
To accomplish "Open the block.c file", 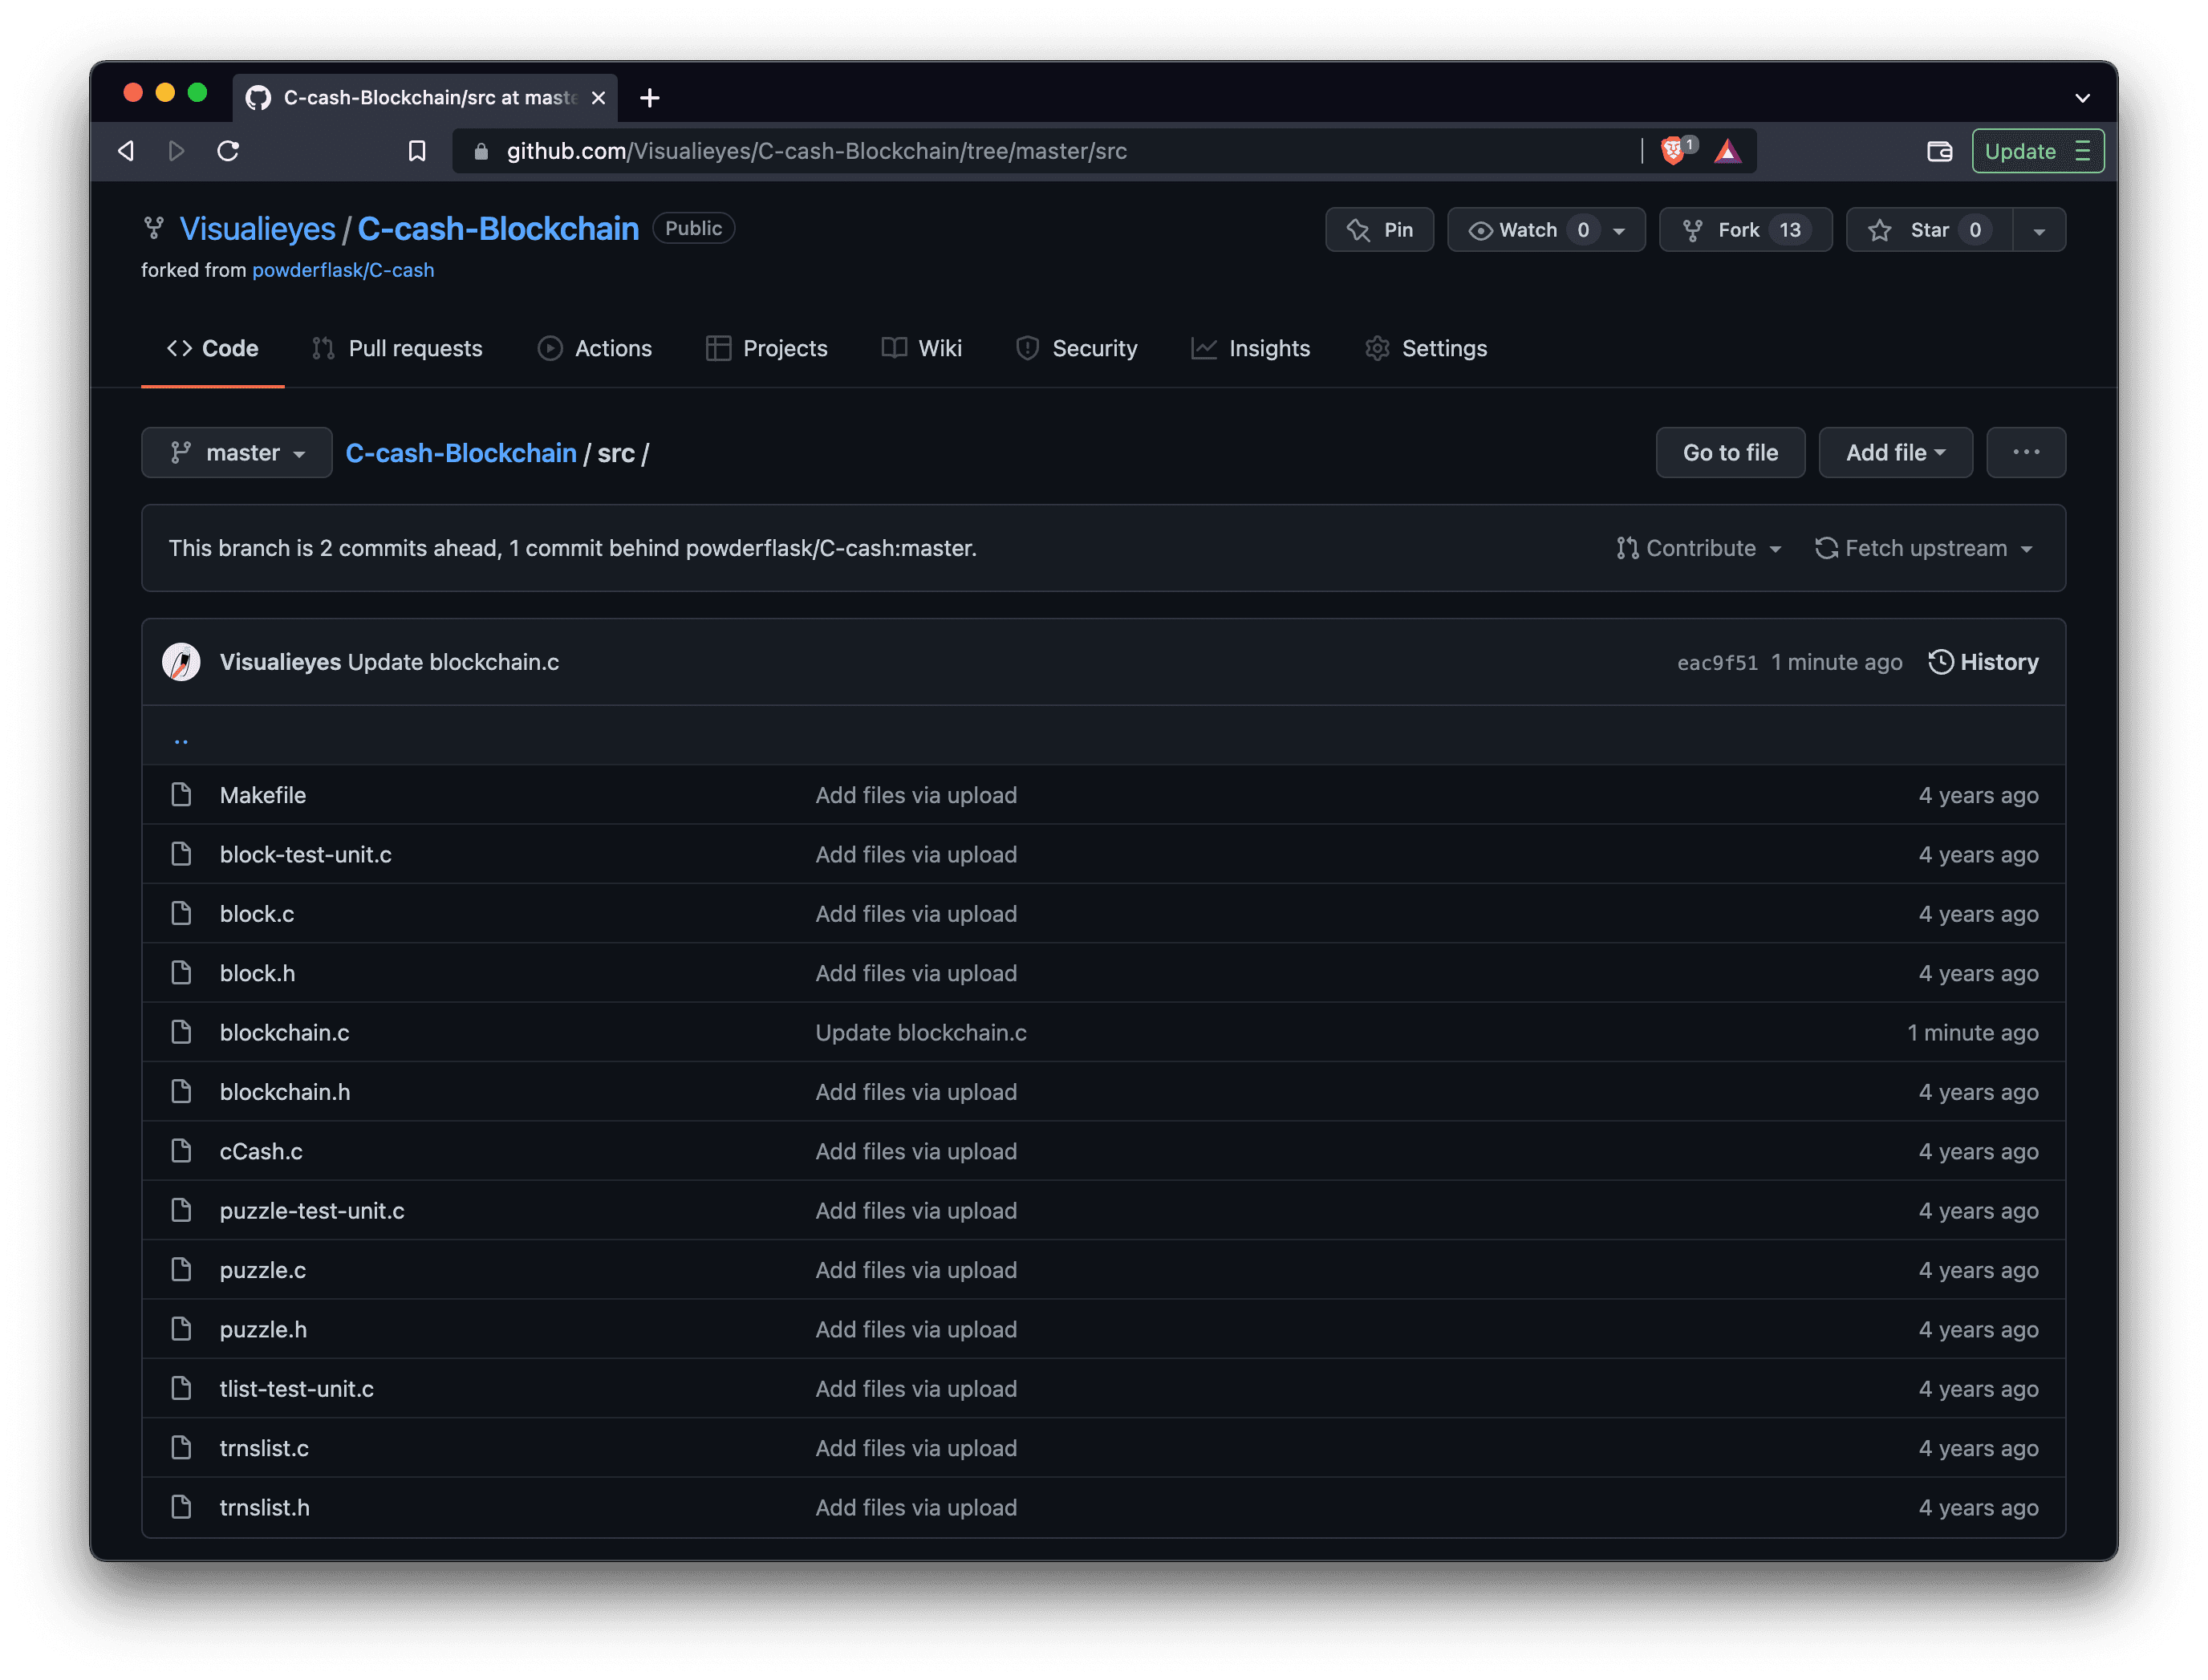I will (257, 914).
